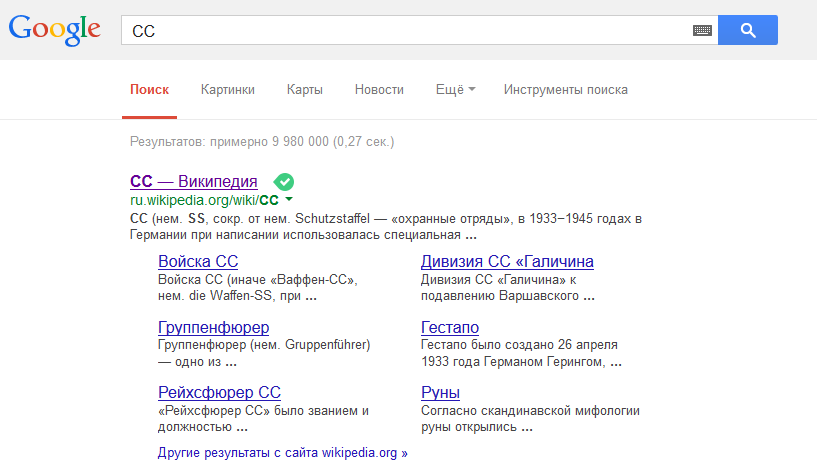Image resolution: width=817 pixels, height=467 pixels.
Task: Click the blue magnifier search button
Action: tap(748, 30)
